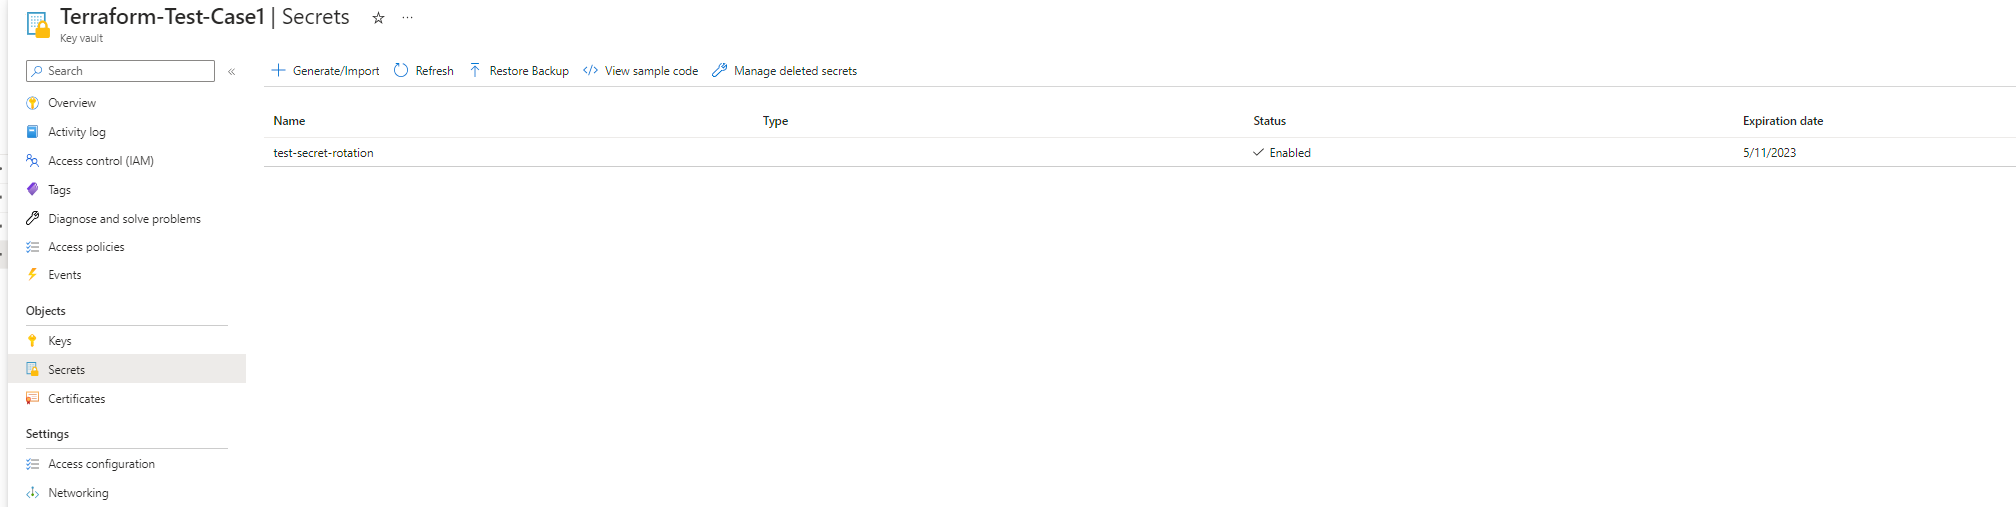Screen dimensions: 2016x507
Task: Click the Settings section heading
Action: pos(47,434)
